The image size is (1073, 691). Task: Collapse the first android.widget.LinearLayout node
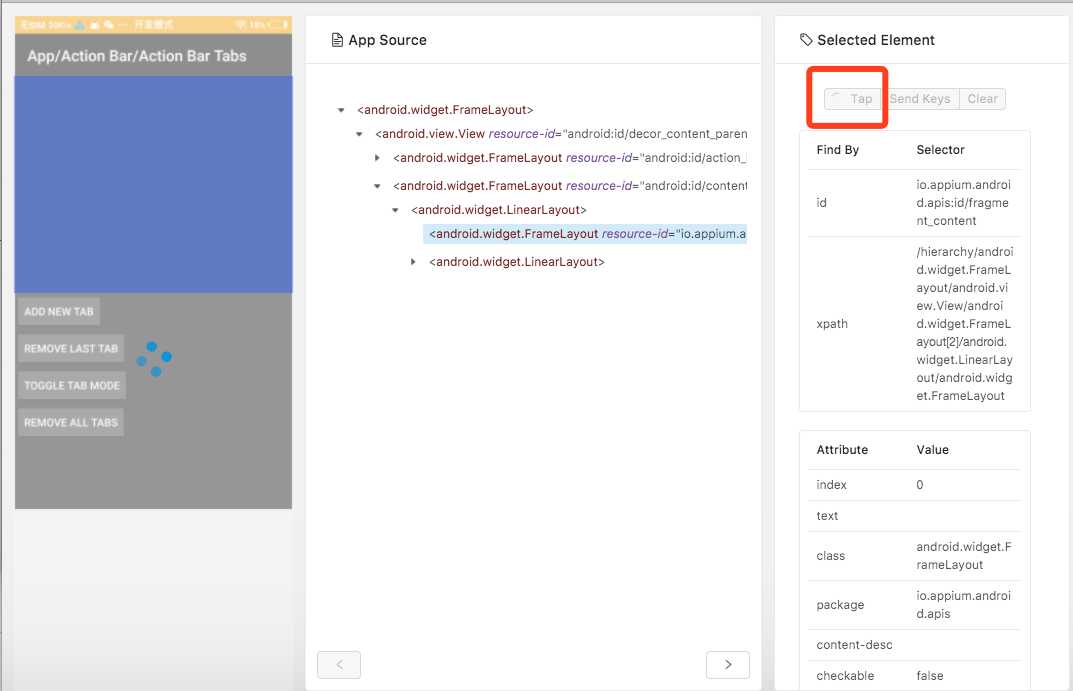tap(395, 210)
